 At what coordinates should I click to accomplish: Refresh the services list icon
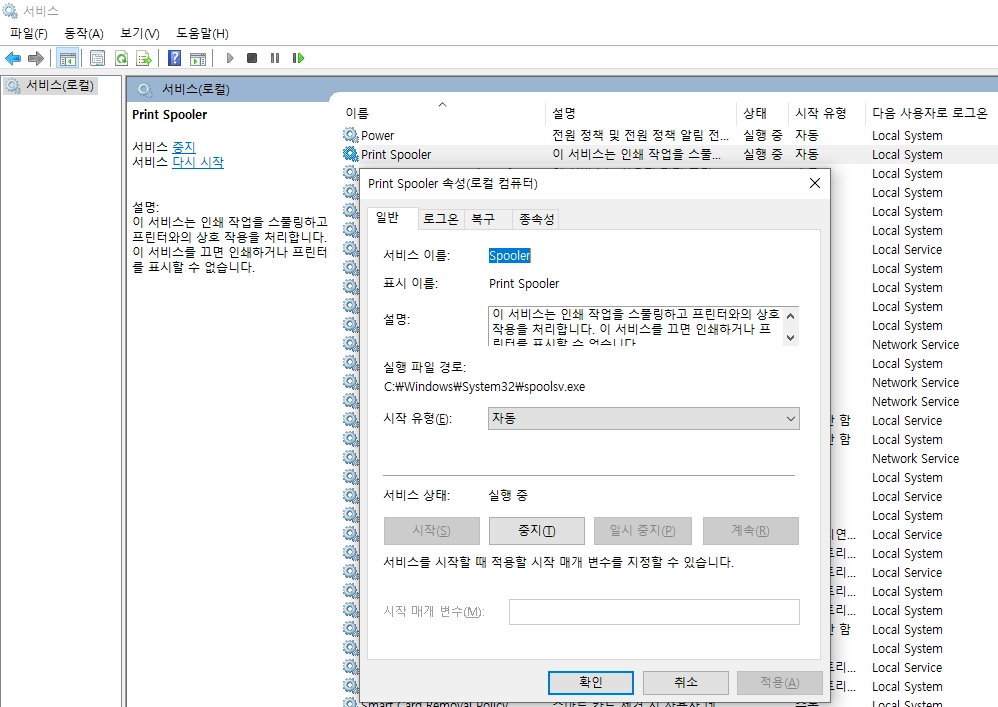[121, 59]
